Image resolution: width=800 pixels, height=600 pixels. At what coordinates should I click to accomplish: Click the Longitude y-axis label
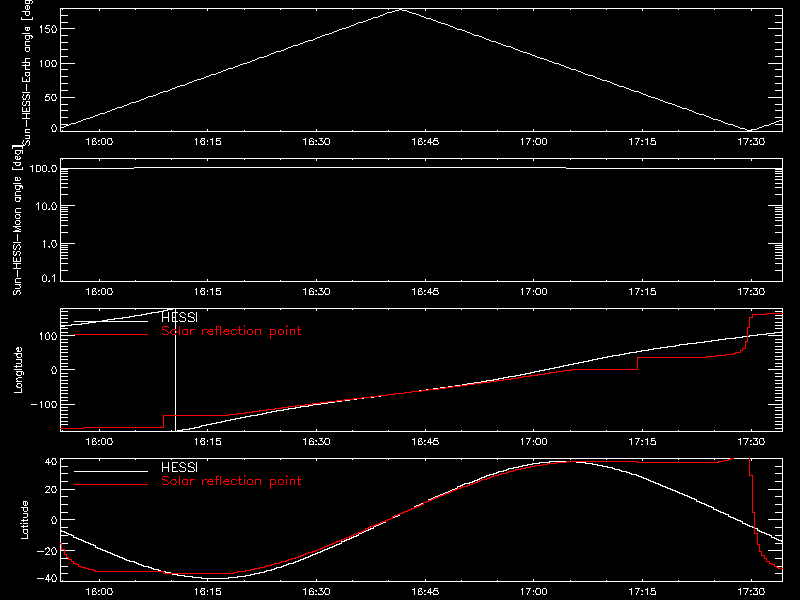[x=18, y=370]
